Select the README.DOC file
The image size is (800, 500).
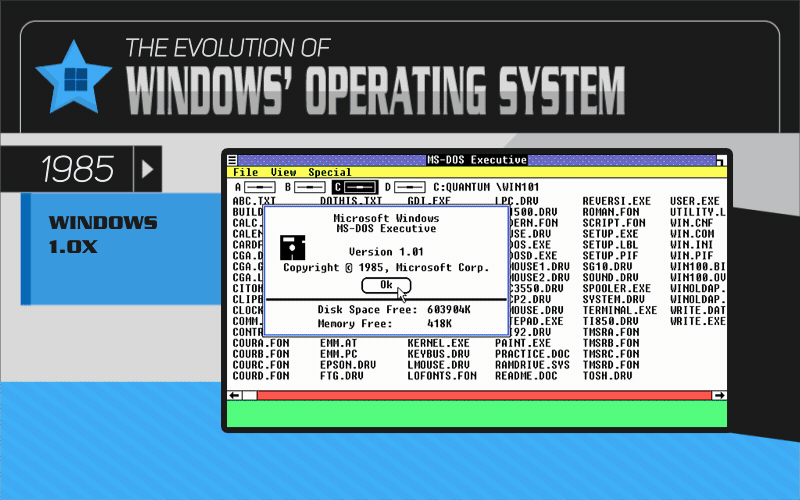pos(525,376)
